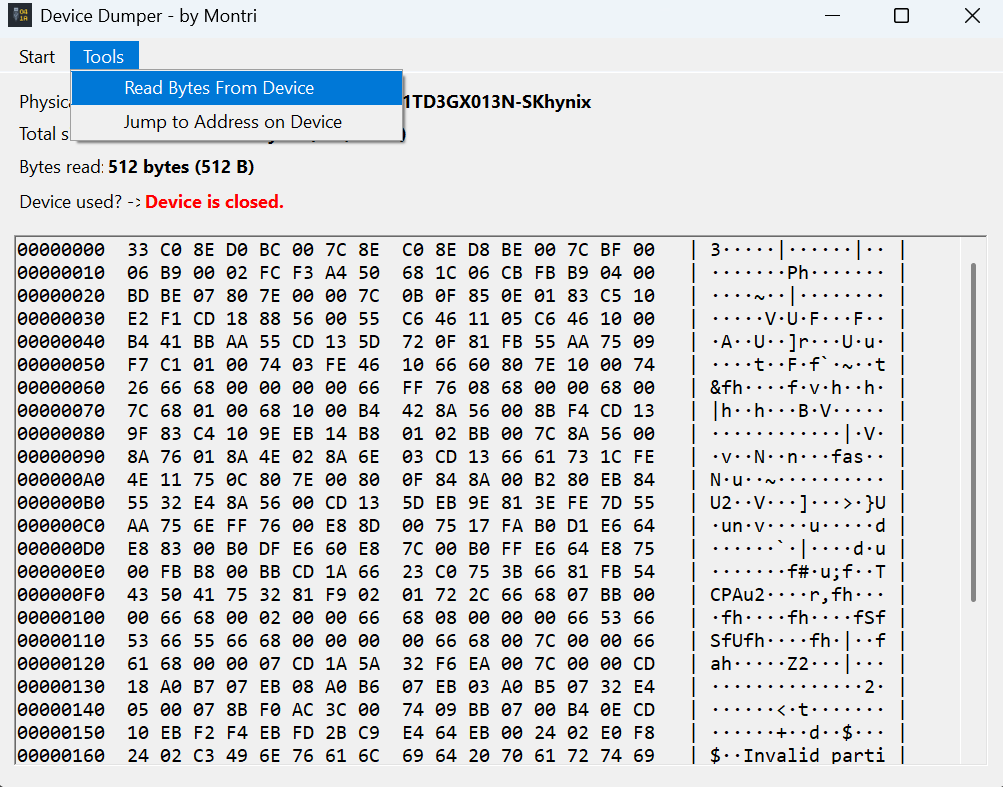Click ASCII text 'SfUfh····fh·|··f'
Viewport: 1003px width, 787px height.
coord(798,641)
